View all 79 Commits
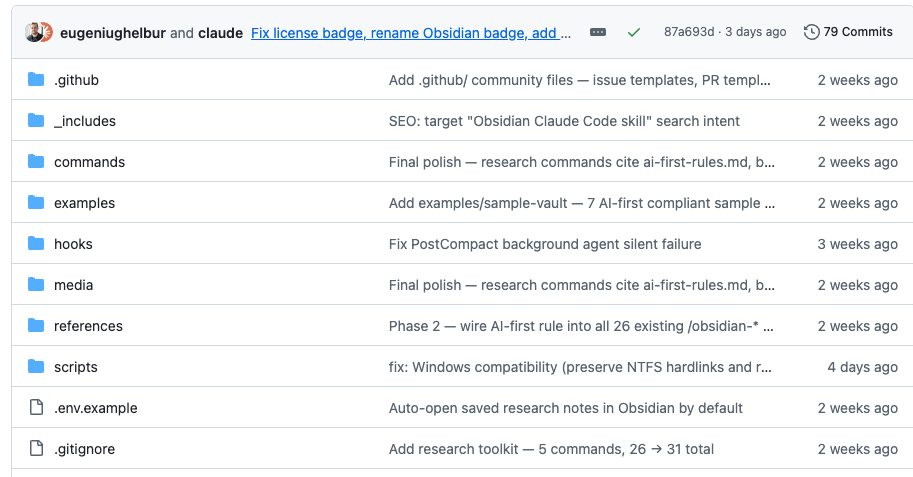The image size is (913, 477). [x=848, y=32]
